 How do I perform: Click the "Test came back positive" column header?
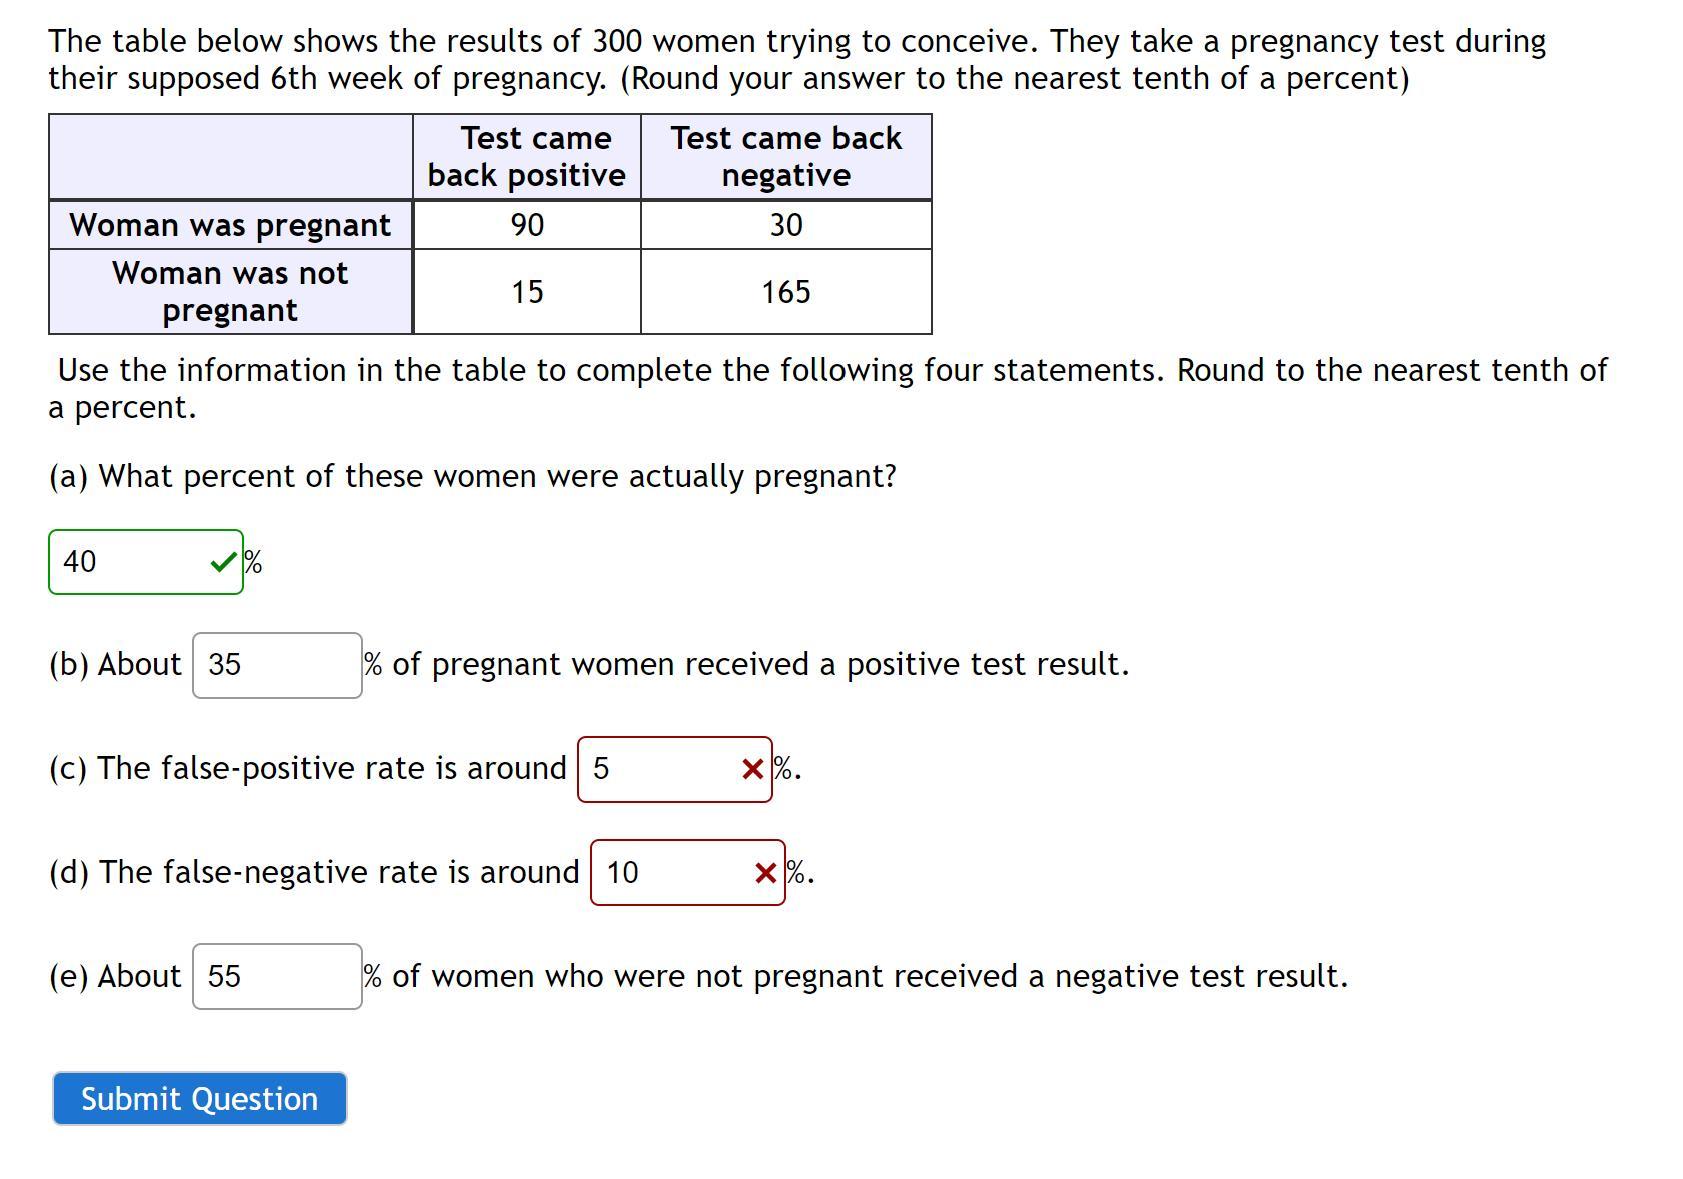[x=527, y=157]
